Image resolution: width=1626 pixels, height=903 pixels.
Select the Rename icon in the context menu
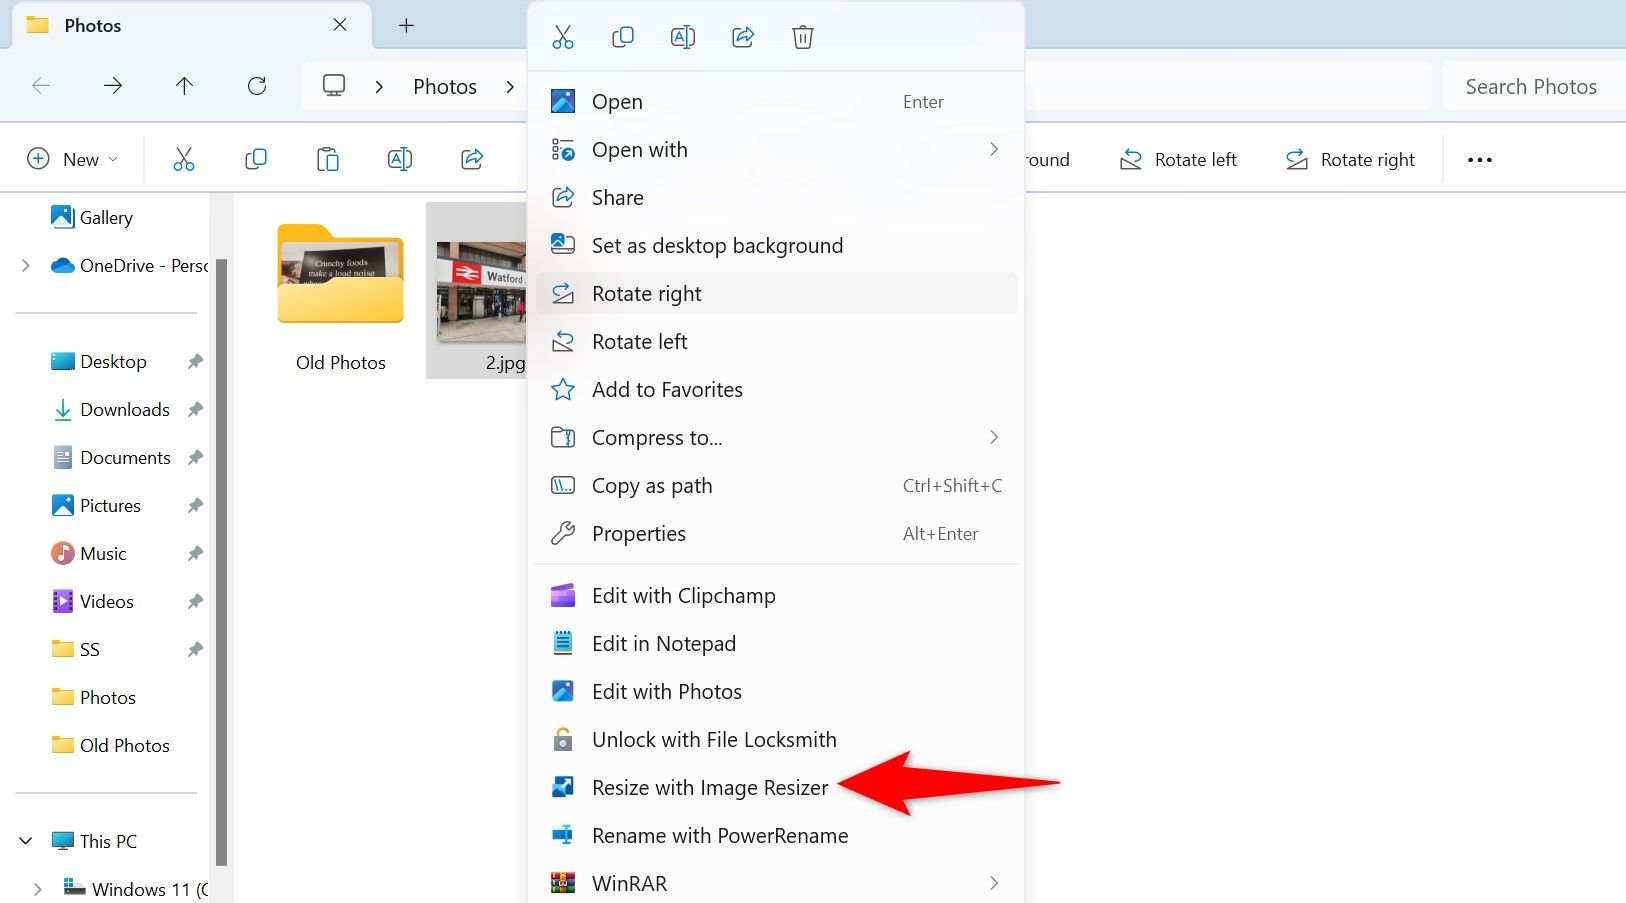[x=683, y=36]
